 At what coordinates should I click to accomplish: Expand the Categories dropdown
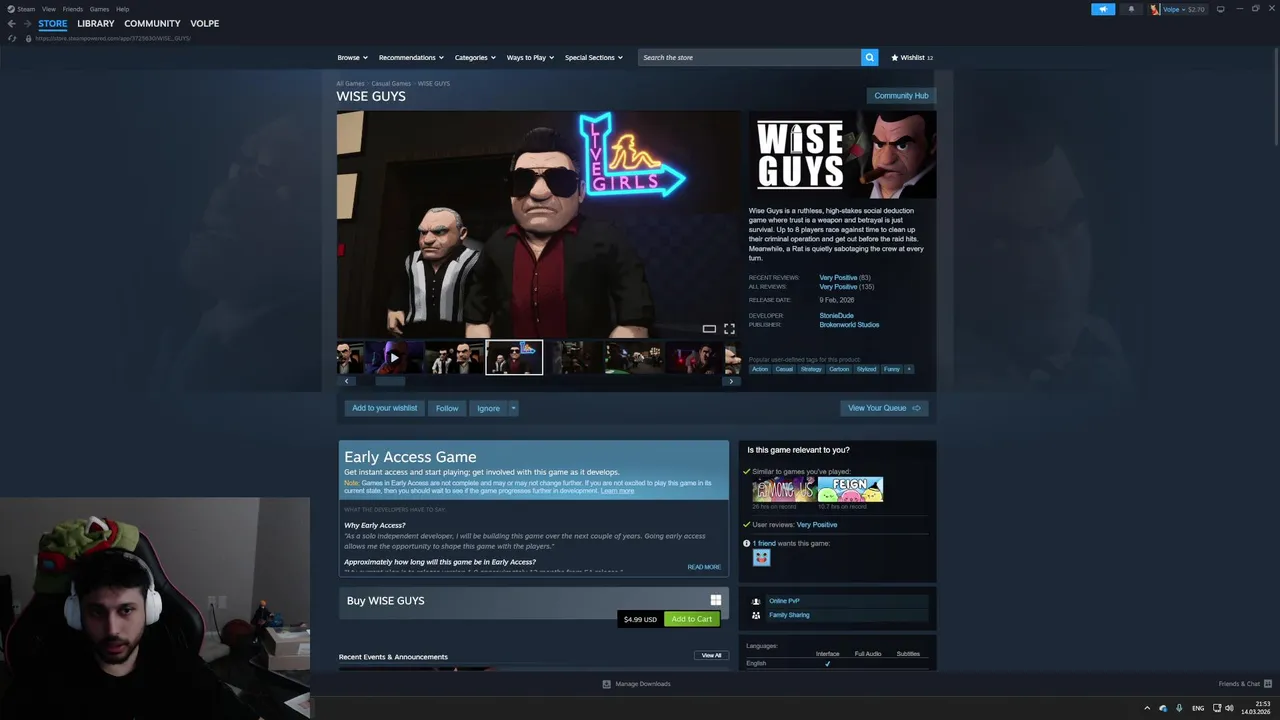(x=475, y=57)
